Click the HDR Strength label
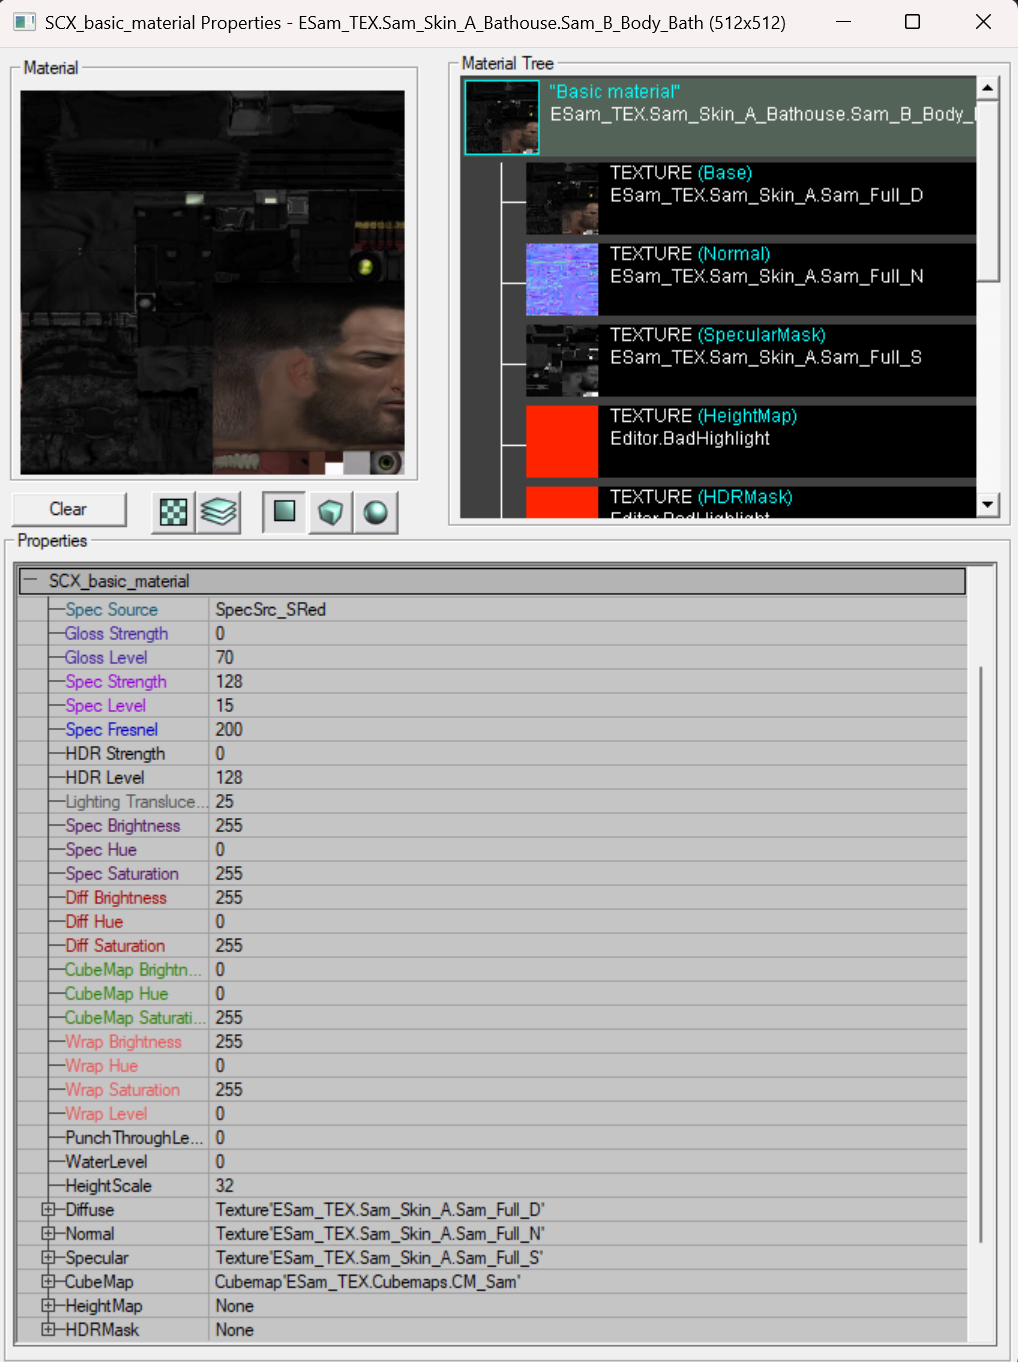 (115, 753)
